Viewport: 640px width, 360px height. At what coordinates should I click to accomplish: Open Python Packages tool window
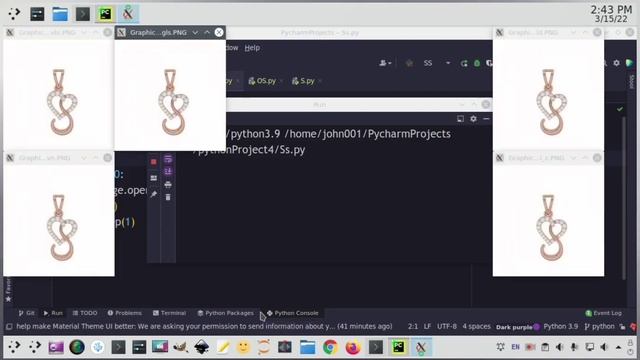click(x=225, y=313)
